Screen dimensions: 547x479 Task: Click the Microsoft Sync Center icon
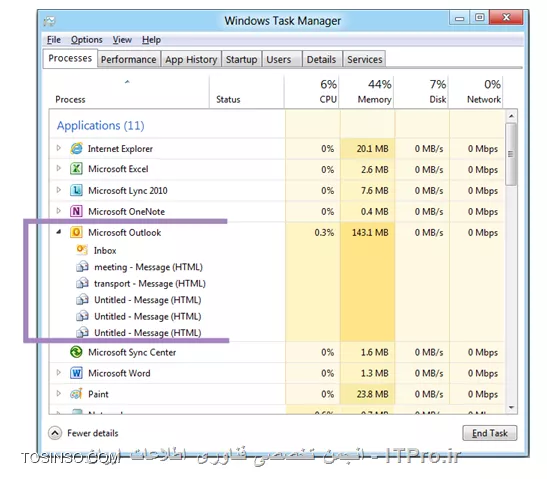pos(76,352)
